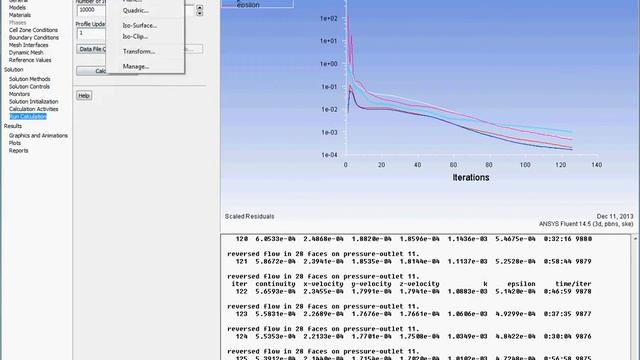Open Cell Zone Conditions
Screen dimensions: 640x360
(33, 30)
